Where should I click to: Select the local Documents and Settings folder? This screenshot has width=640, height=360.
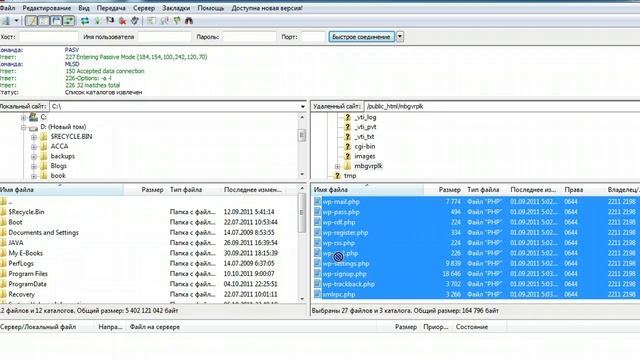point(43,232)
